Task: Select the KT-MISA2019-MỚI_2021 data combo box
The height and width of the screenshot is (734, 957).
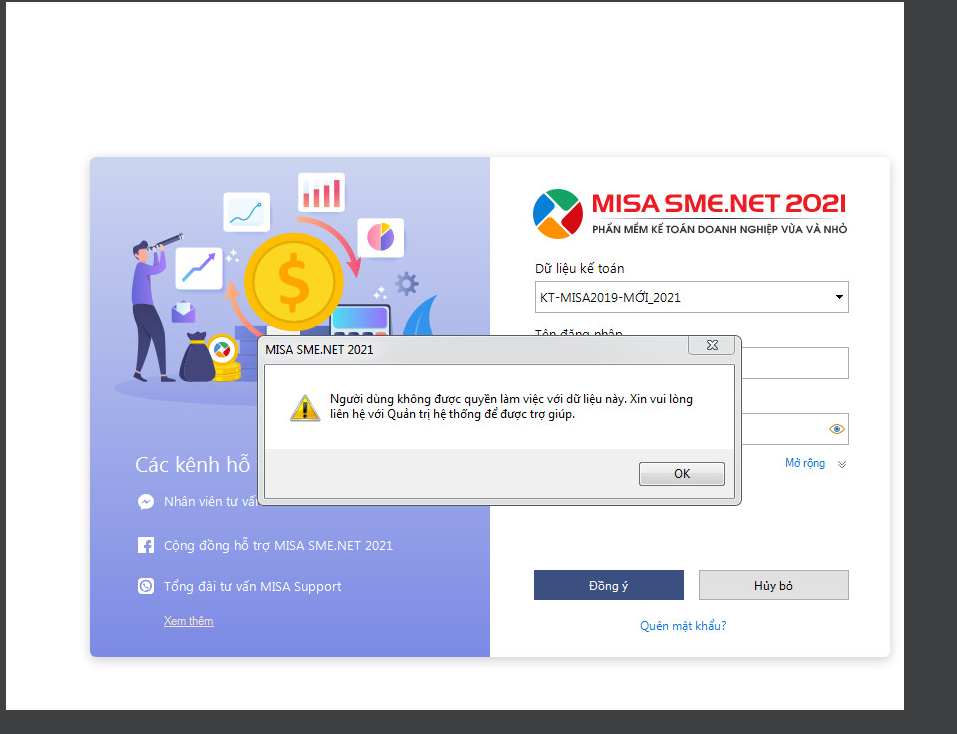Action: (692, 297)
